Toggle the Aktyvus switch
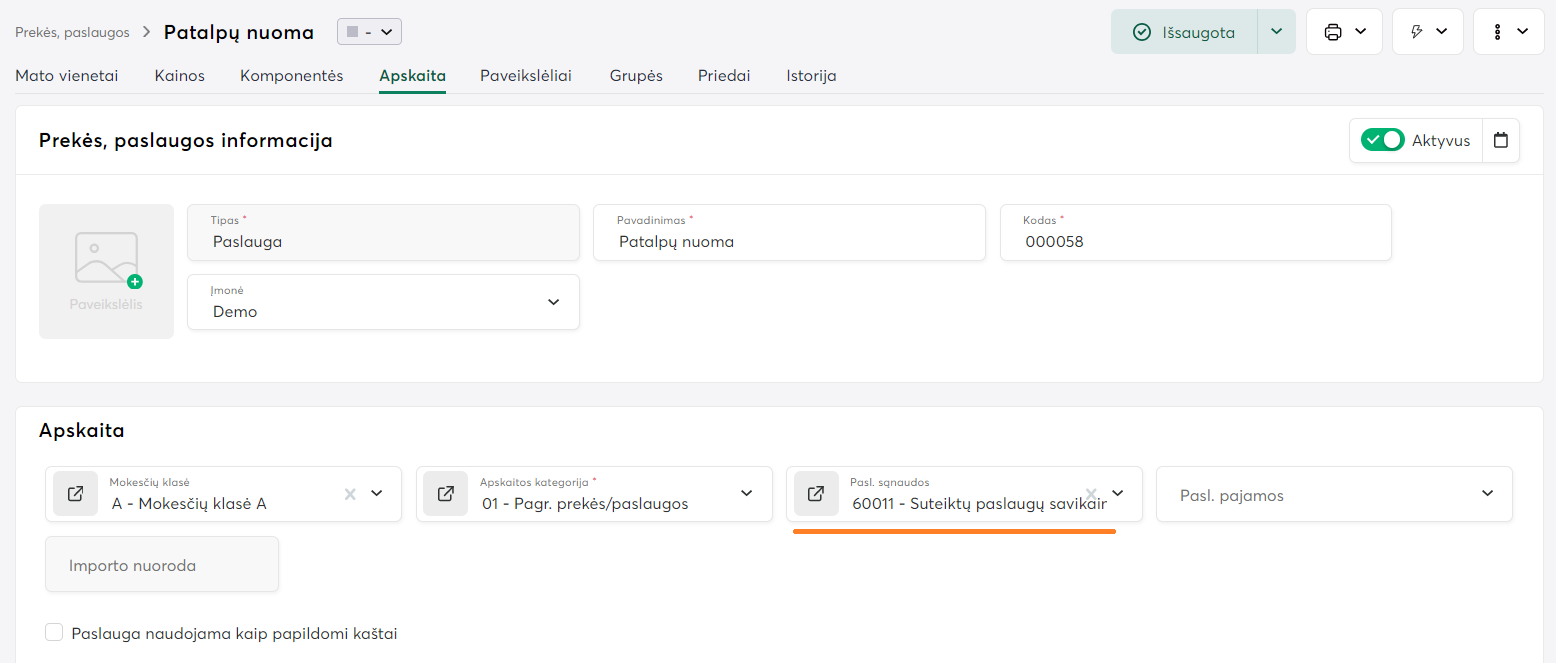This screenshot has height=663, width=1556. [1383, 141]
